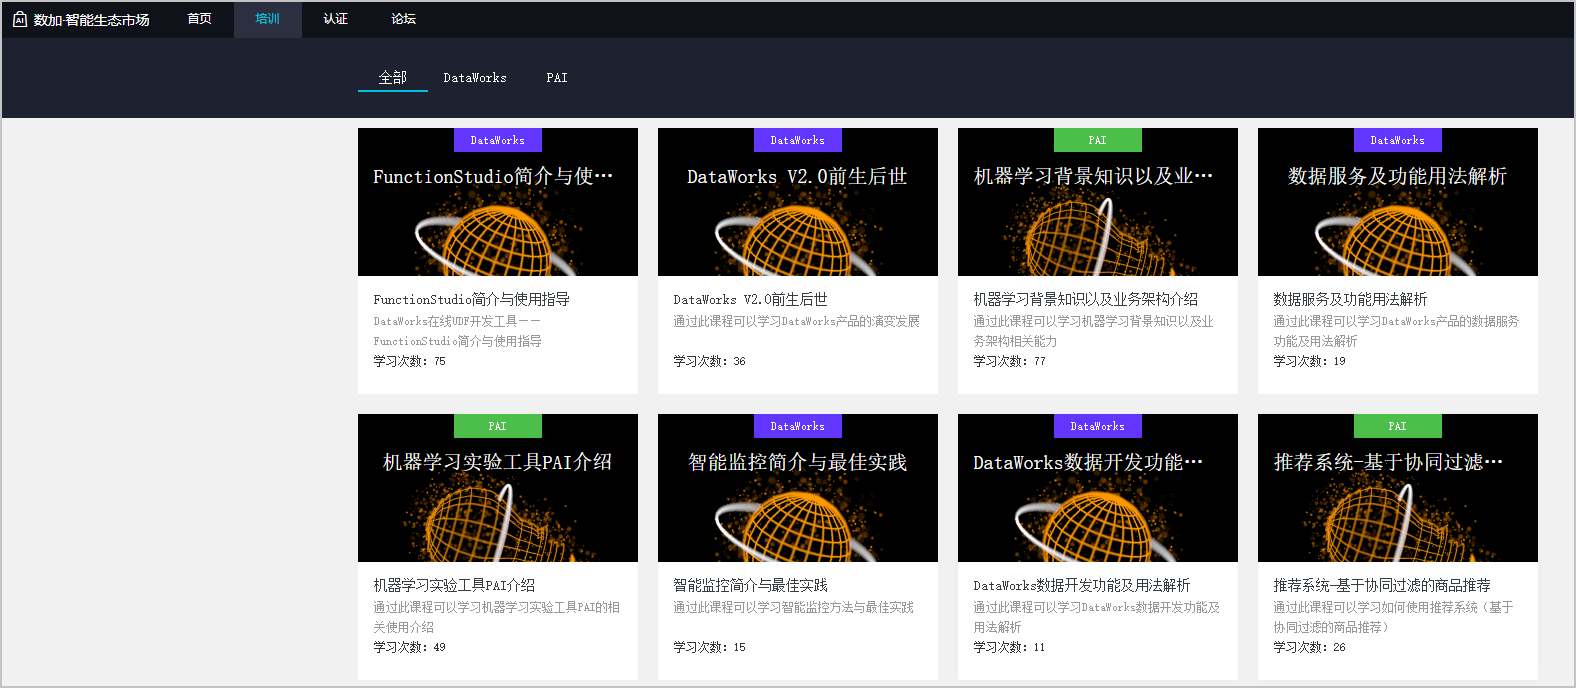Click description 通过此课程可以学习智能监控方法与最佳实践
Image resolution: width=1576 pixels, height=688 pixels.
[793, 607]
